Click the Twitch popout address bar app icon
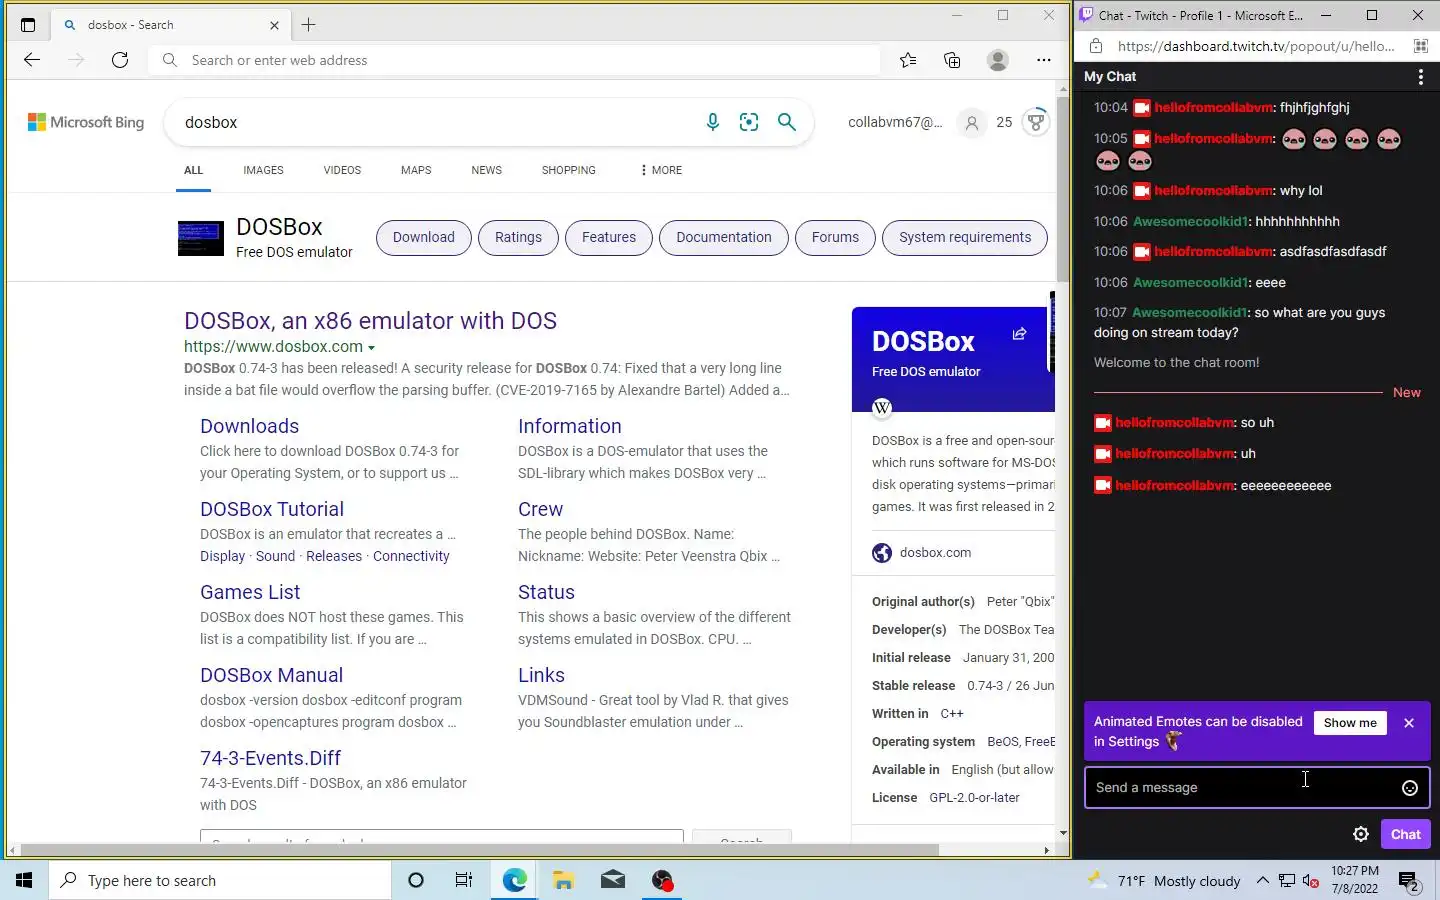 [x=1420, y=46]
